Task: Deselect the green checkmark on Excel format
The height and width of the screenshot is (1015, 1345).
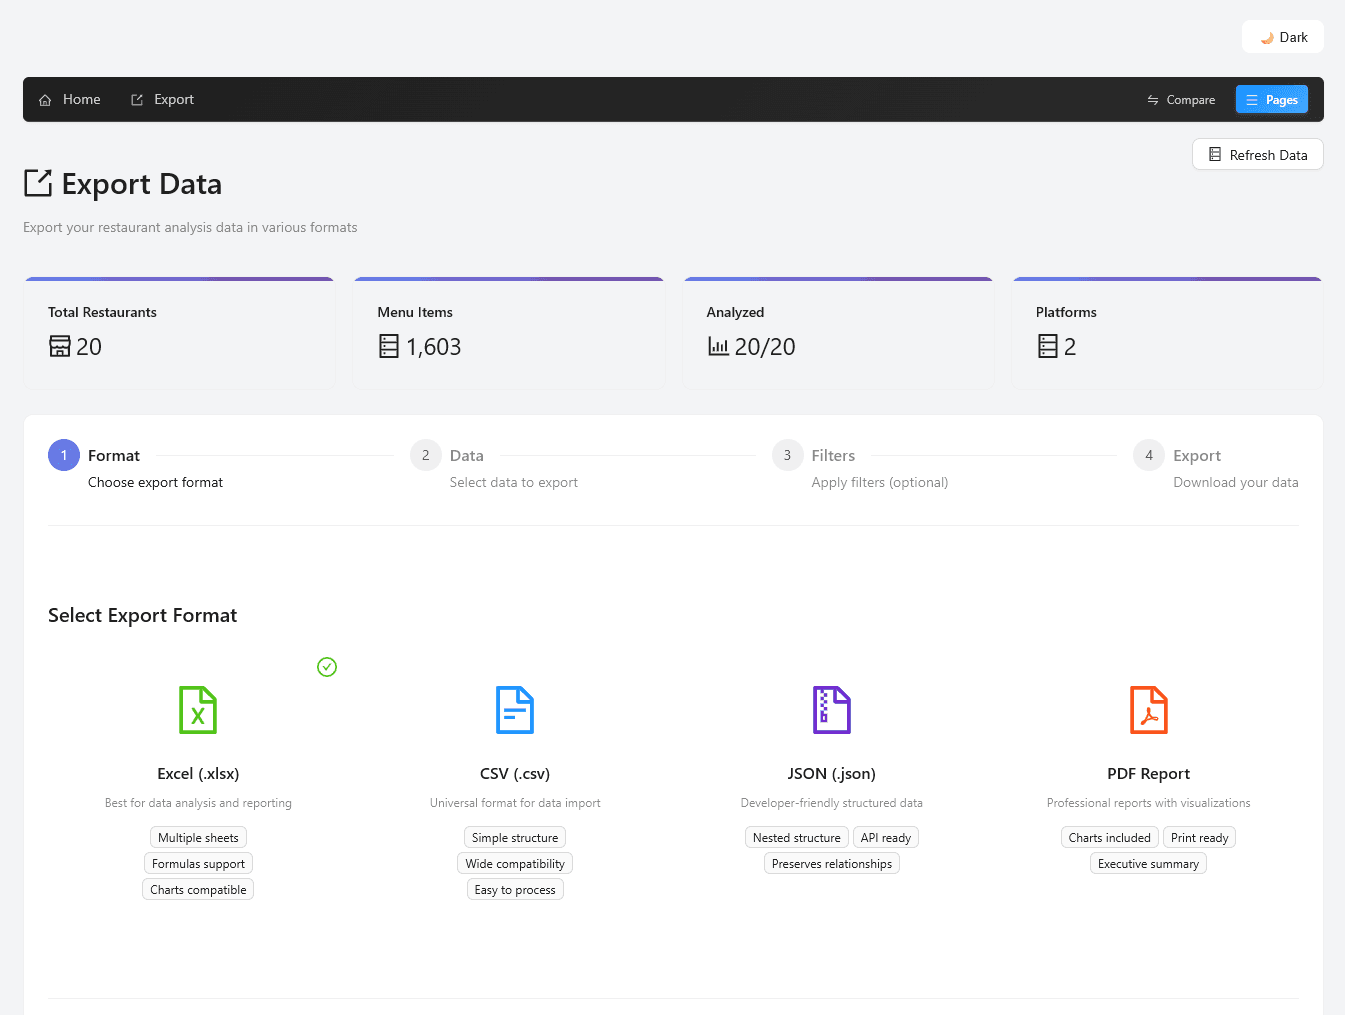Action: point(327,667)
